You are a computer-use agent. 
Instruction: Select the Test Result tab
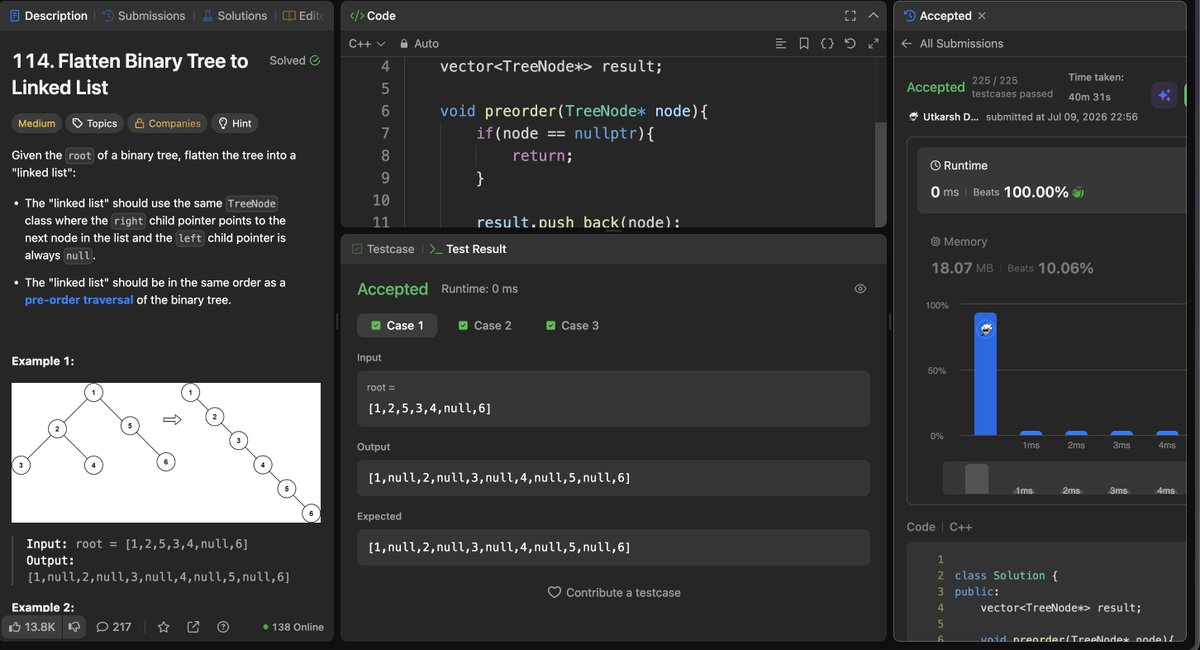[468, 249]
